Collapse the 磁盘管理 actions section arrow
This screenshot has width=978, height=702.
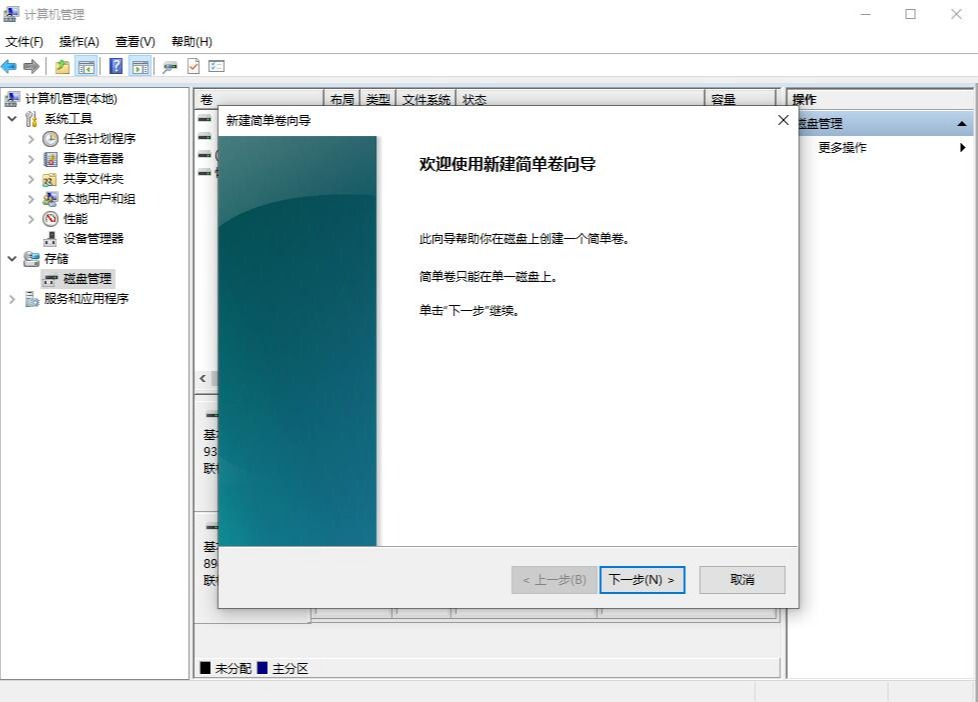tap(962, 124)
